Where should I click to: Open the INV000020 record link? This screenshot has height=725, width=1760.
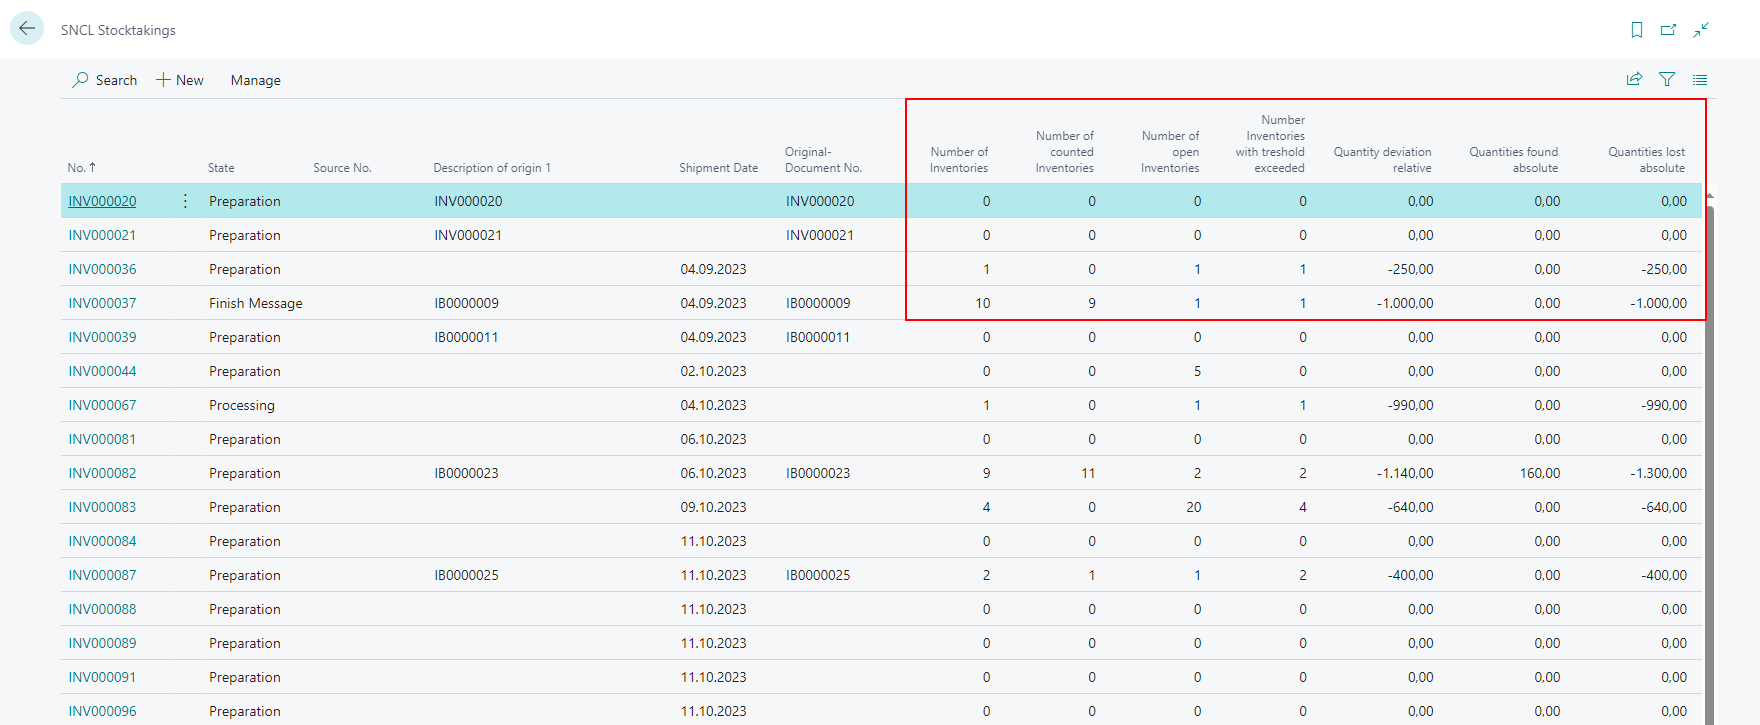[102, 201]
